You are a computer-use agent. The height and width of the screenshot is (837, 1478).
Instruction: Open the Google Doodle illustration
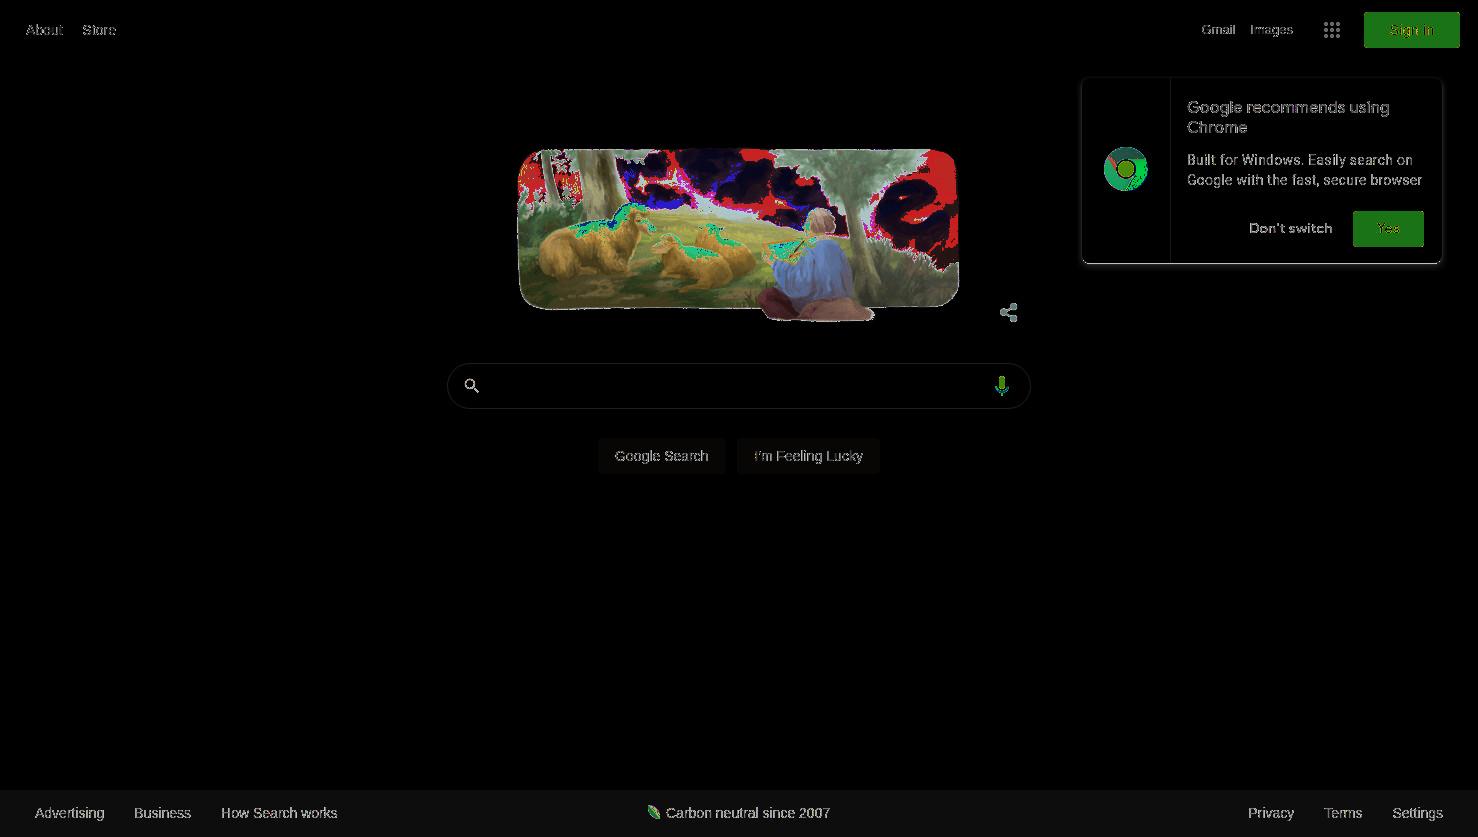click(x=738, y=234)
